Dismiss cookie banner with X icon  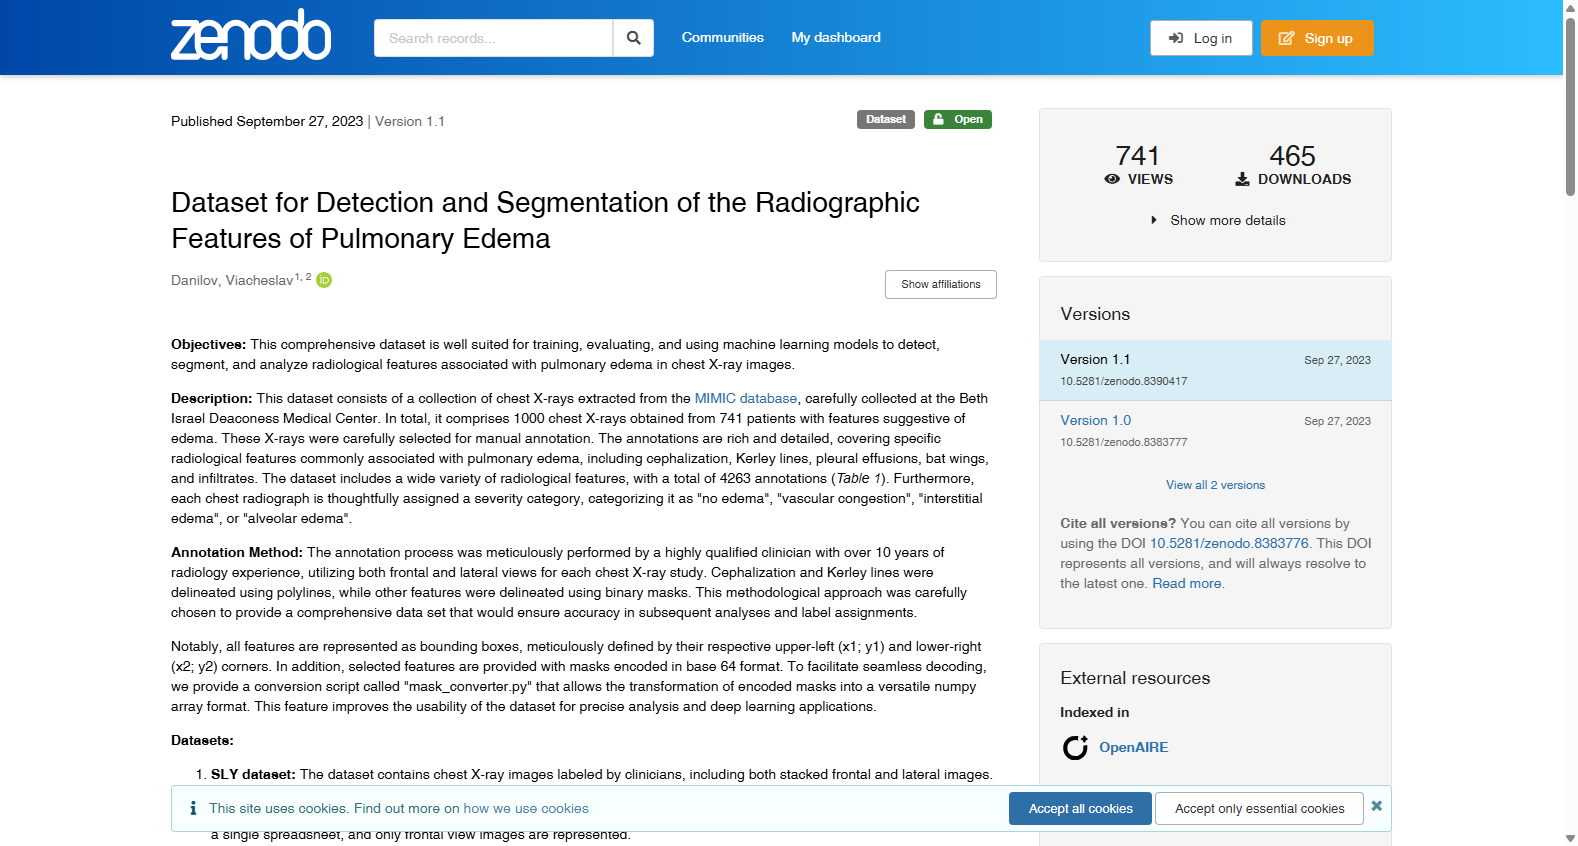coord(1377,806)
